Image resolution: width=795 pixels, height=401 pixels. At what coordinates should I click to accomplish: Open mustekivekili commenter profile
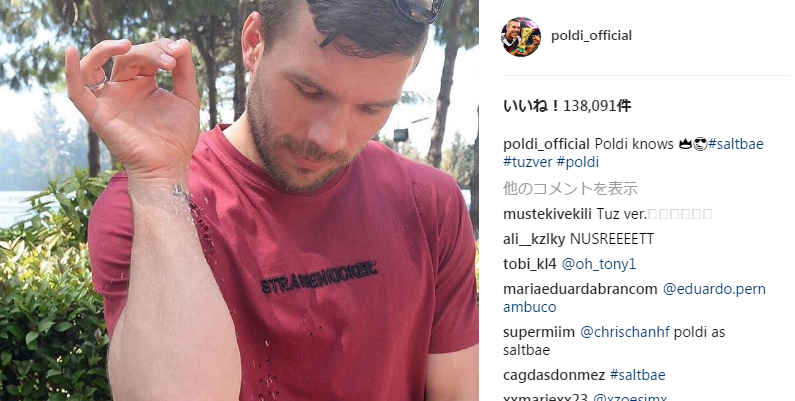click(x=547, y=214)
